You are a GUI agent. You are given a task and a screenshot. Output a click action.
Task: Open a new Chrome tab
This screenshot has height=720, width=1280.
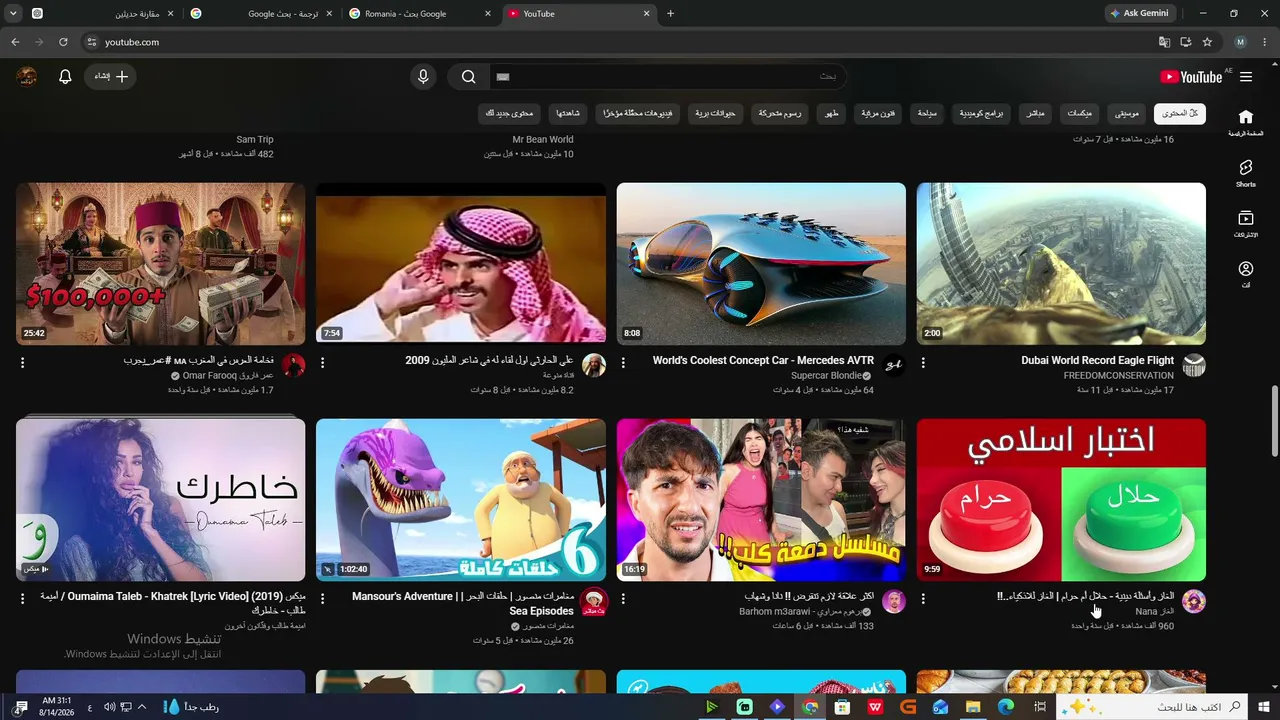(670, 14)
